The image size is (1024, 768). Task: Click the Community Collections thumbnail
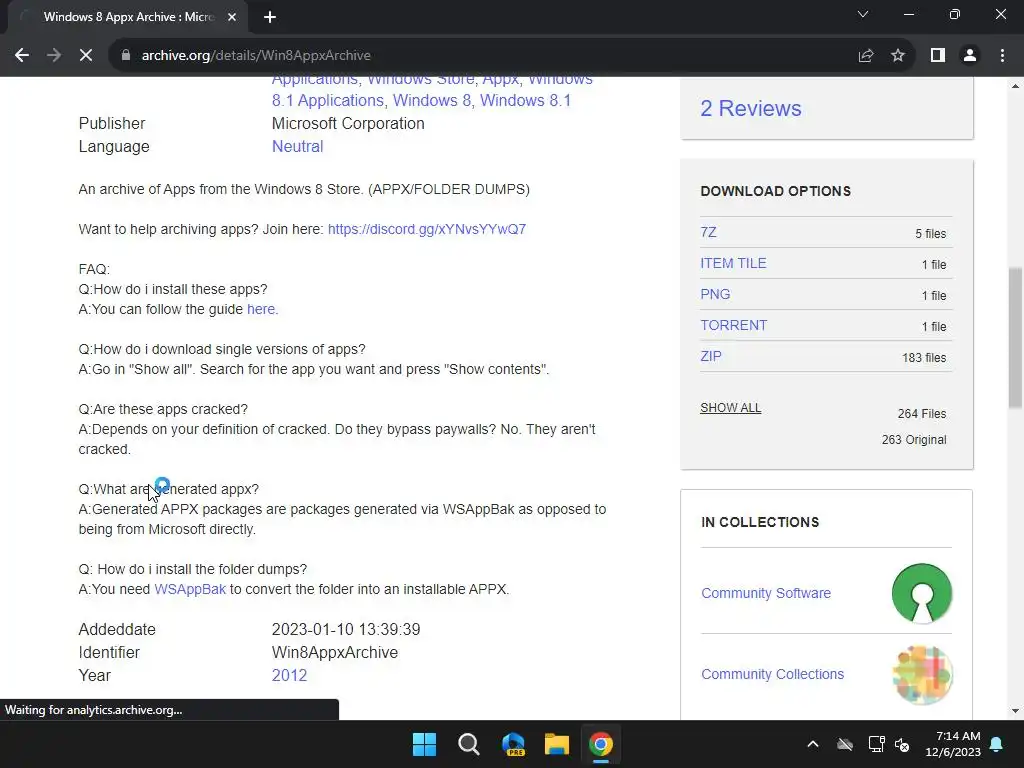point(921,674)
